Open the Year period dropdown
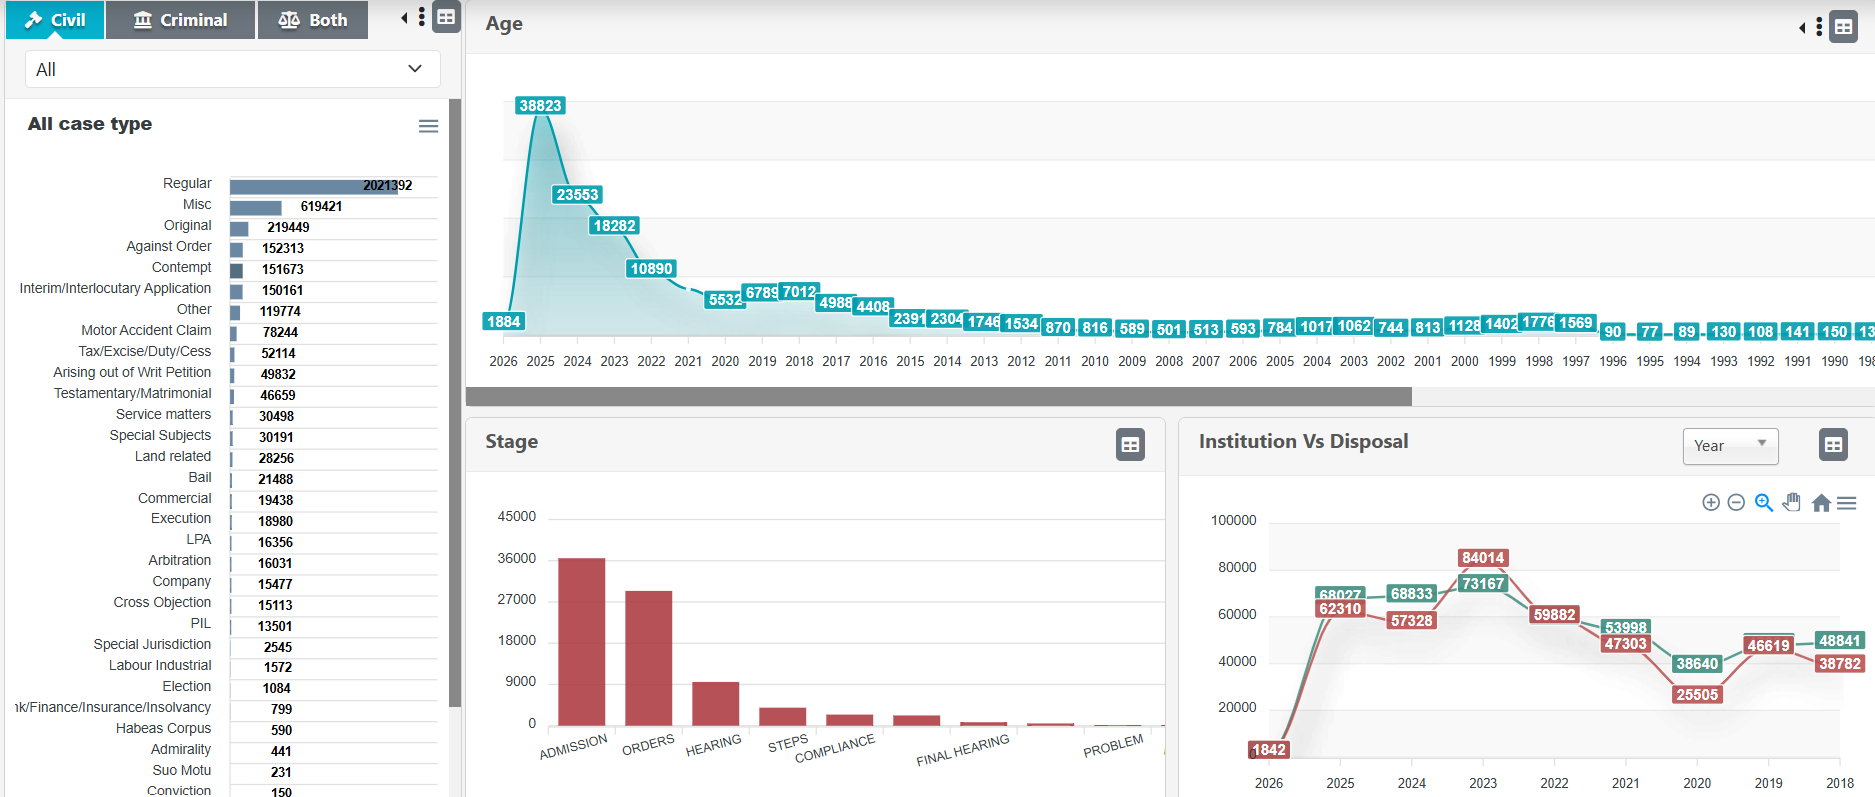 click(x=1730, y=446)
